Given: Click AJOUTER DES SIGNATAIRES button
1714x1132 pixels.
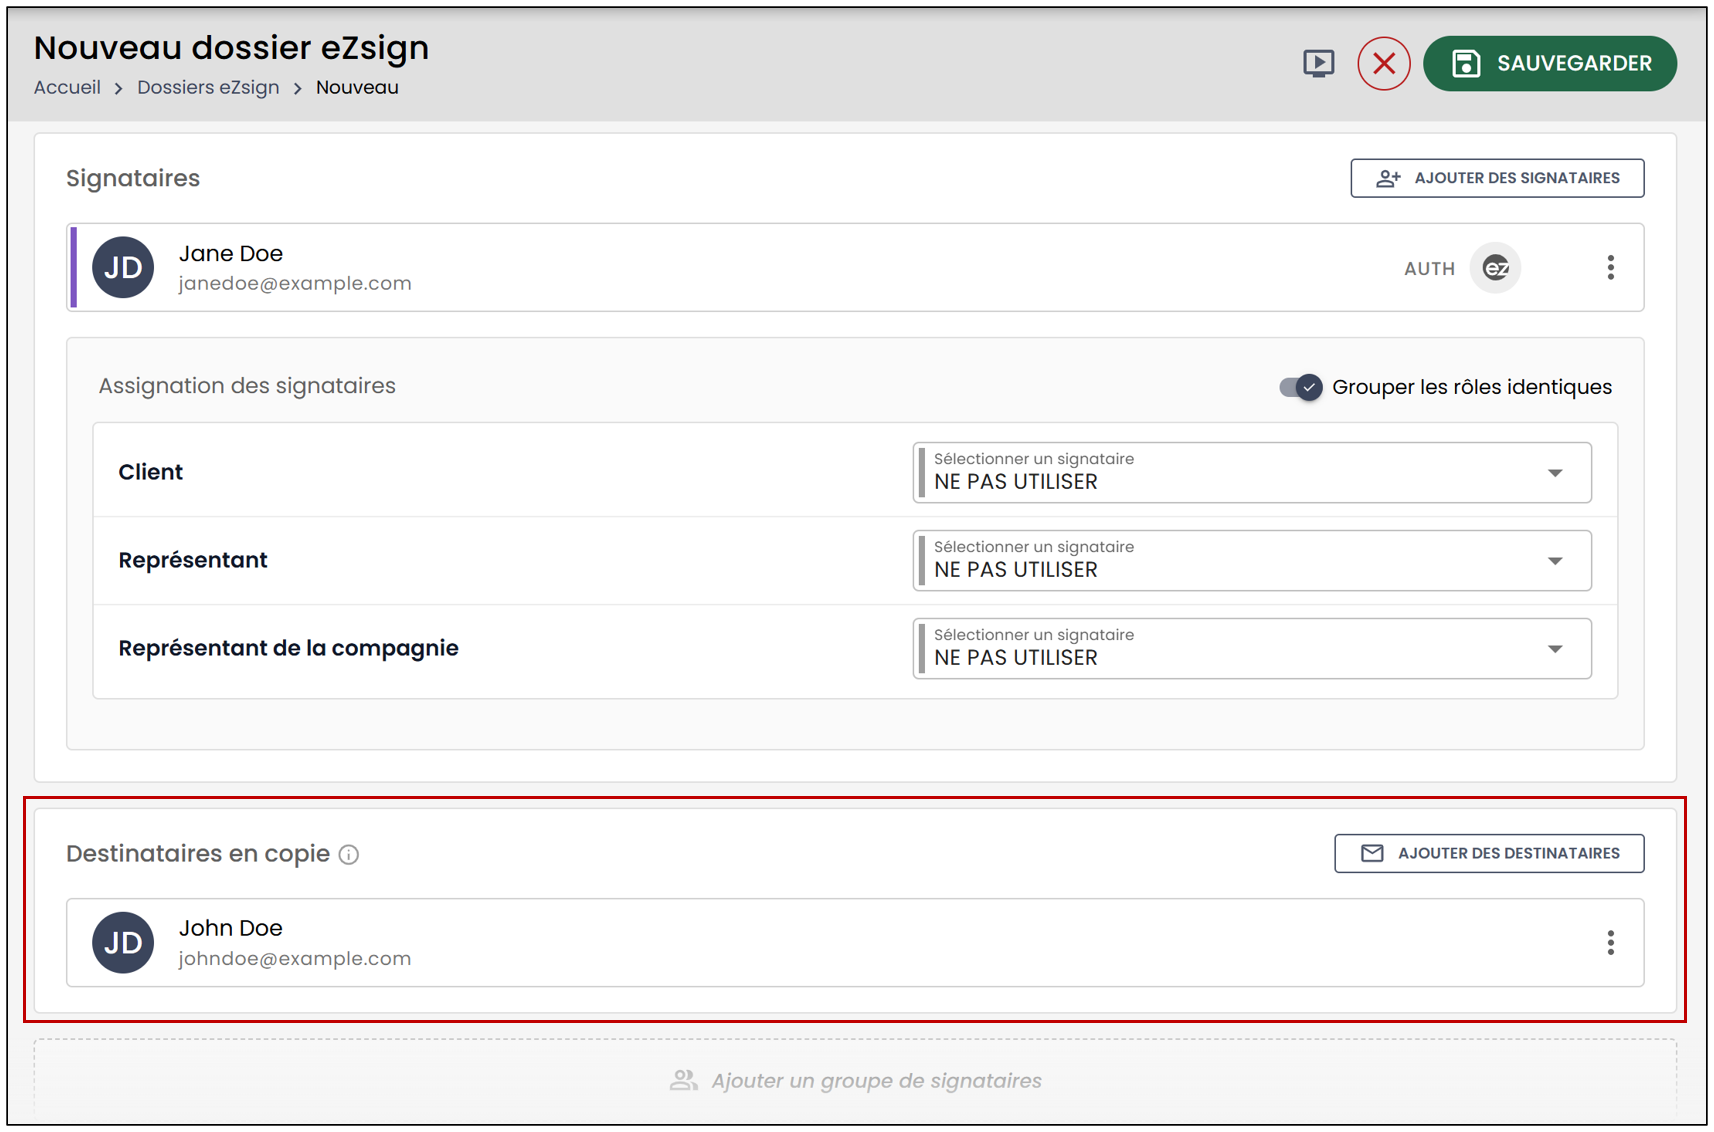Looking at the screenshot, I should [x=1497, y=178].
